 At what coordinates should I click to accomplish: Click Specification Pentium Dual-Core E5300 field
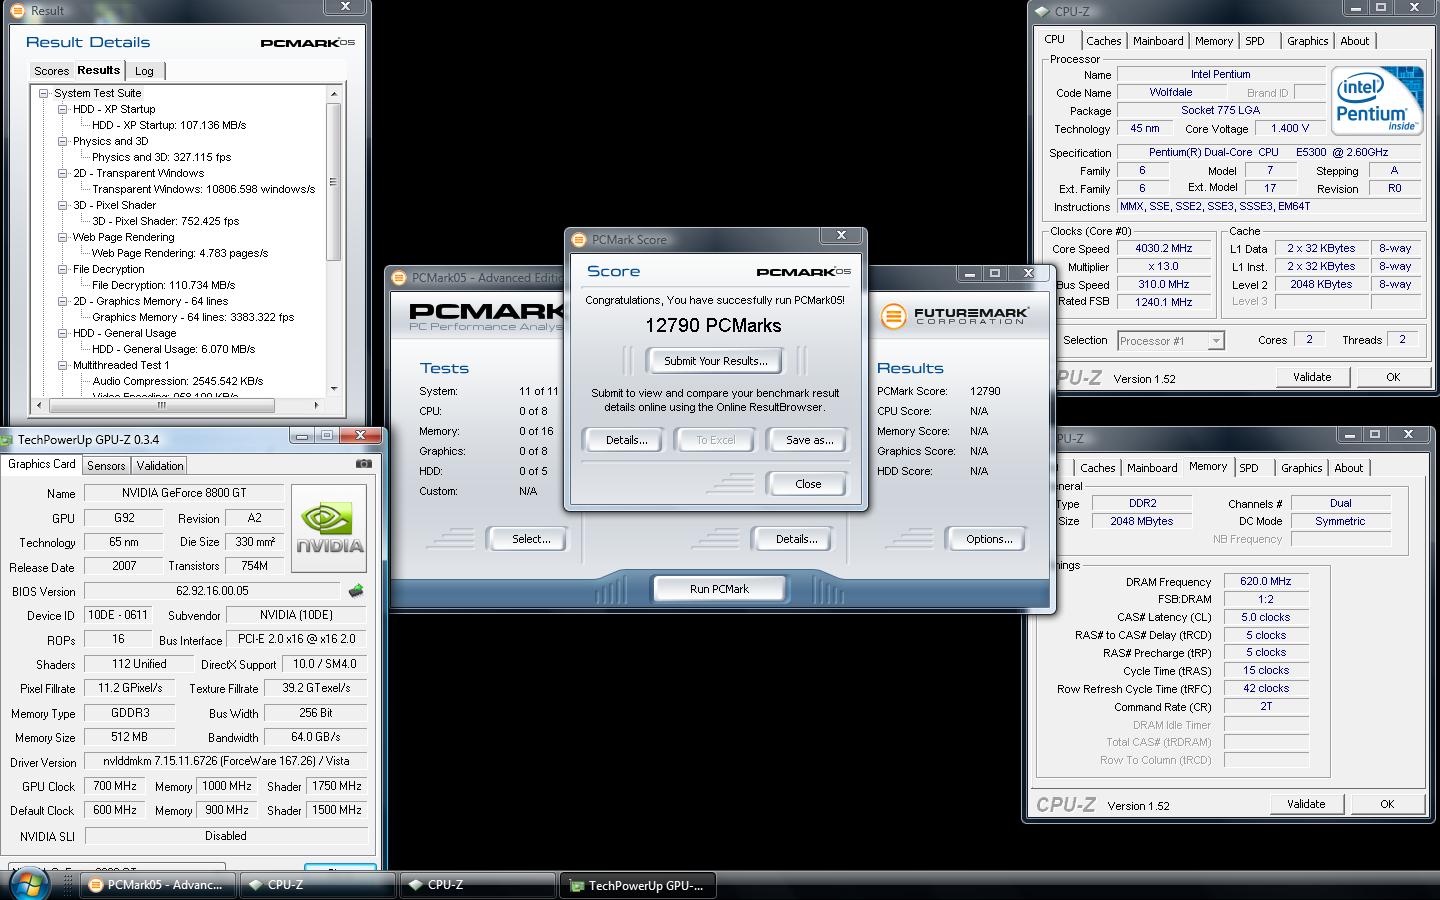click(1268, 153)
